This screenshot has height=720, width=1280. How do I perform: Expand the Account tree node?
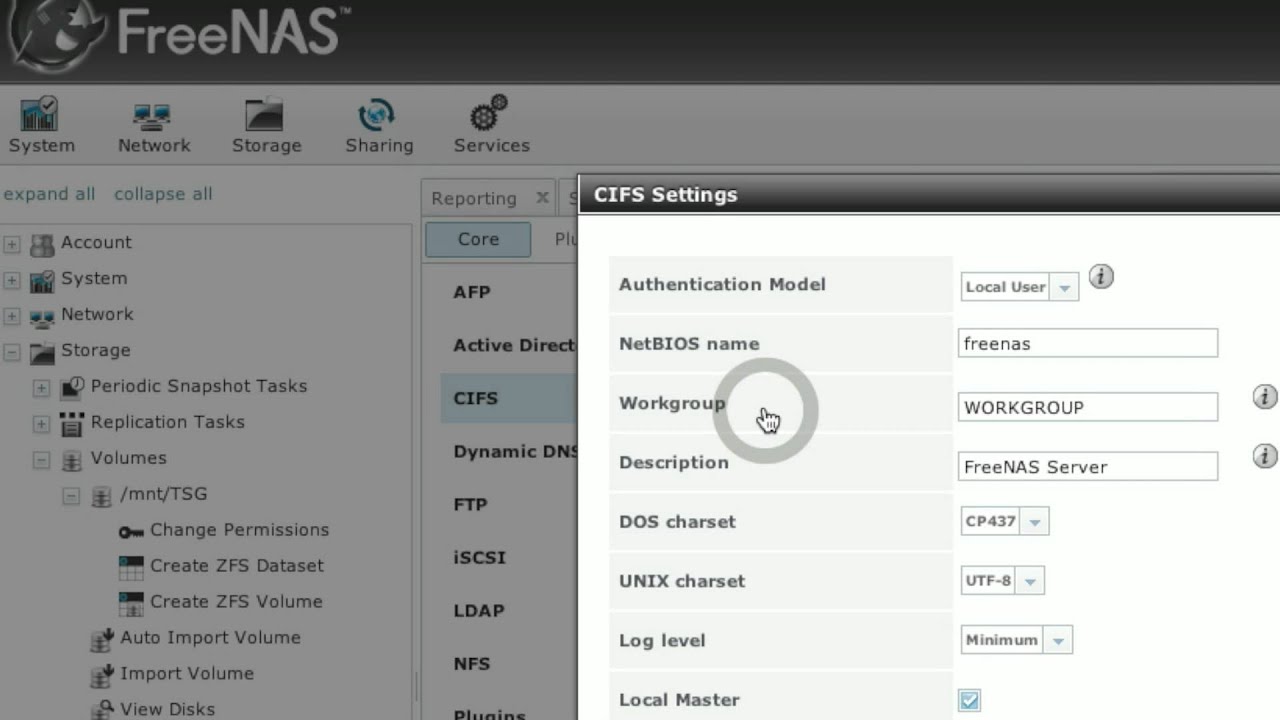(x=12, y=244)
